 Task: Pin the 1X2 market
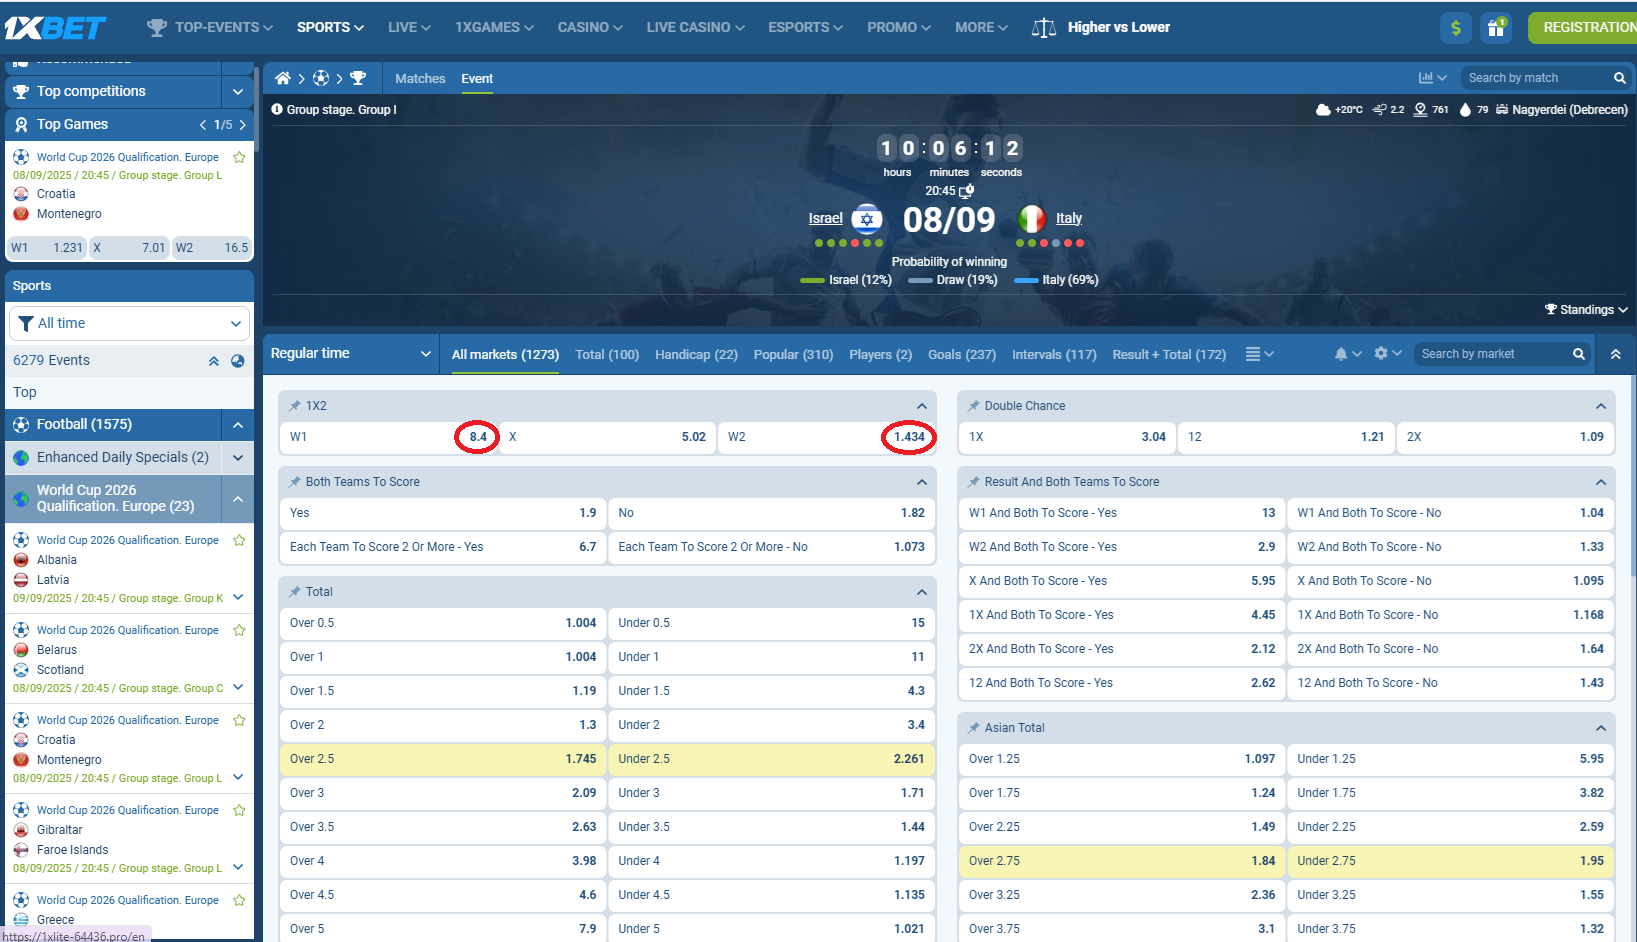click(295, 406)
